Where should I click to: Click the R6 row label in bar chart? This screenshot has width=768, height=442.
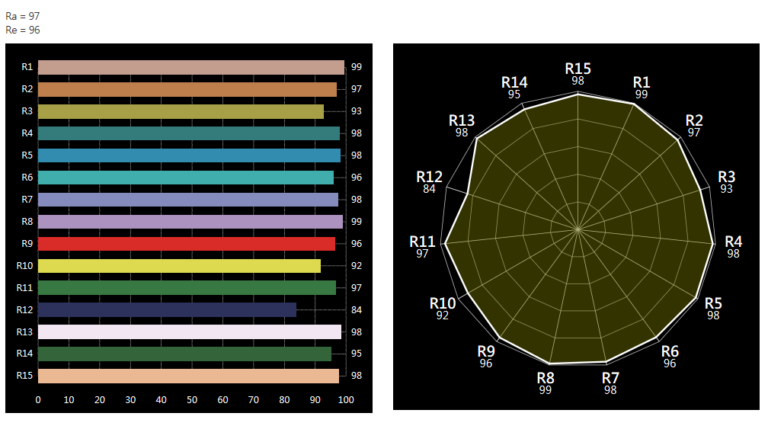26,177
